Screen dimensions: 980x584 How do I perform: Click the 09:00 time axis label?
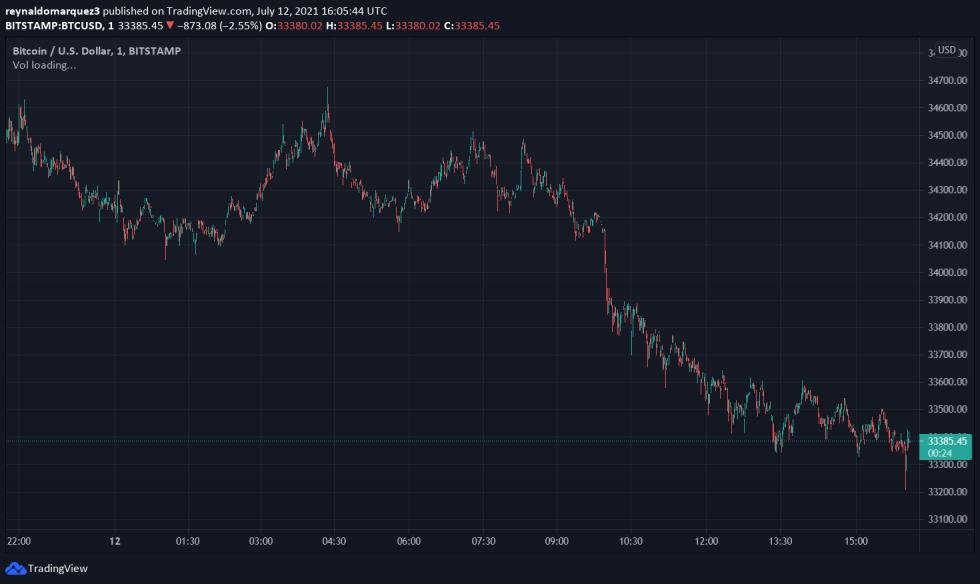pyautogui.click(x=557, y=541)
